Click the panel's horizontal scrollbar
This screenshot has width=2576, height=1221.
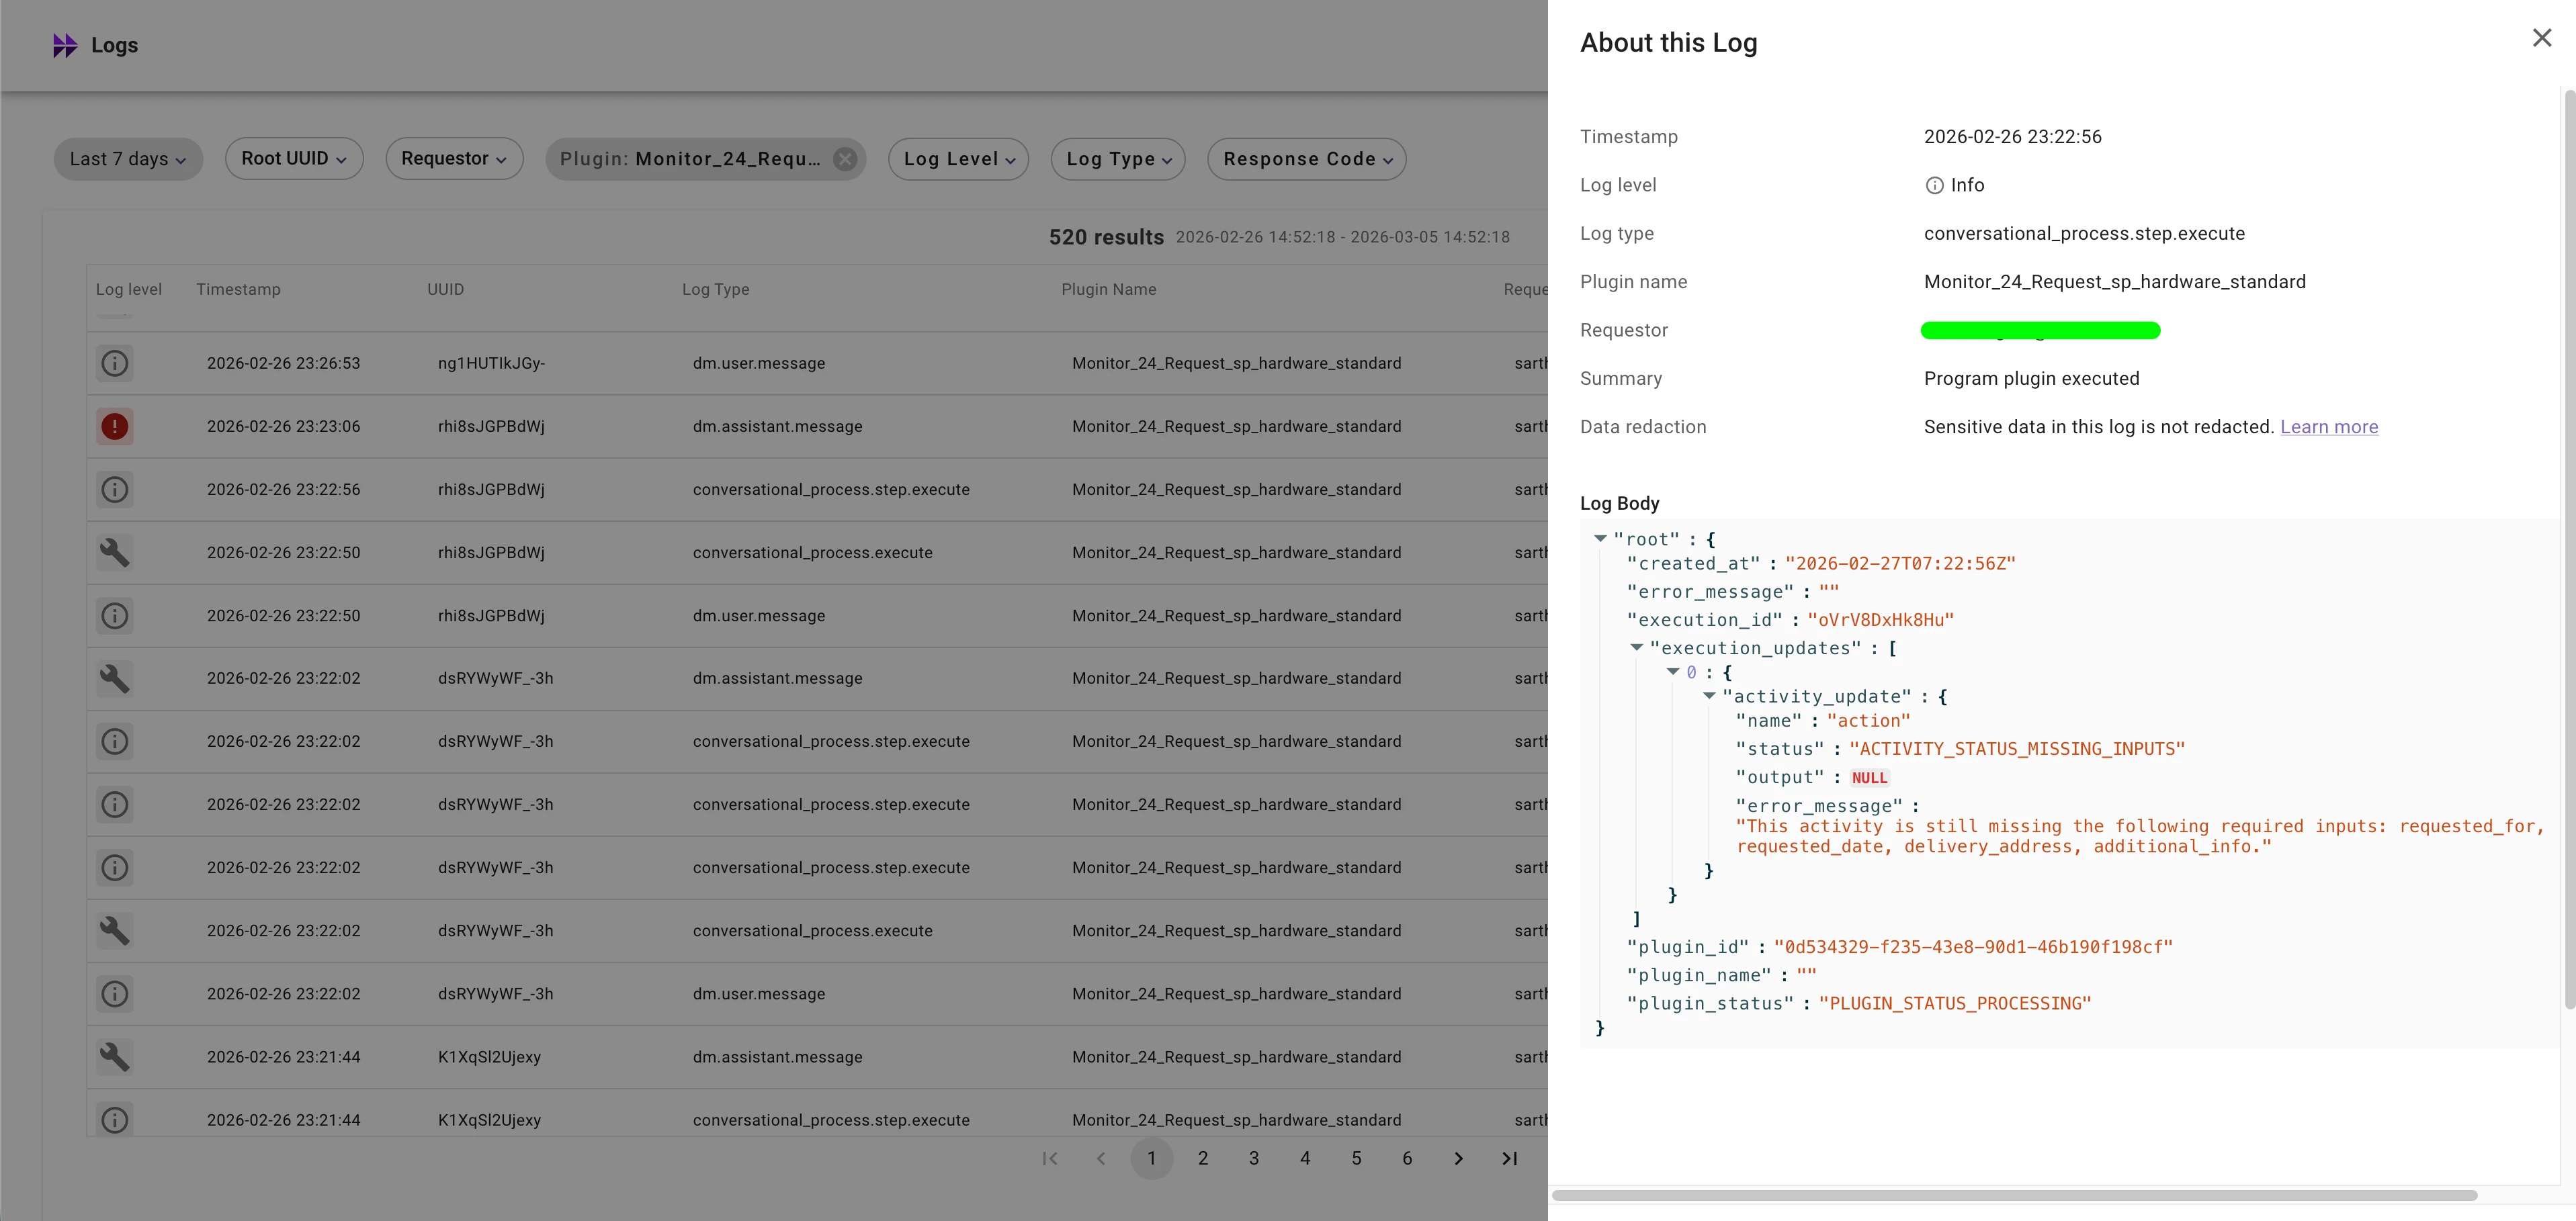pyautogui.click(x=2014, y=1195)
